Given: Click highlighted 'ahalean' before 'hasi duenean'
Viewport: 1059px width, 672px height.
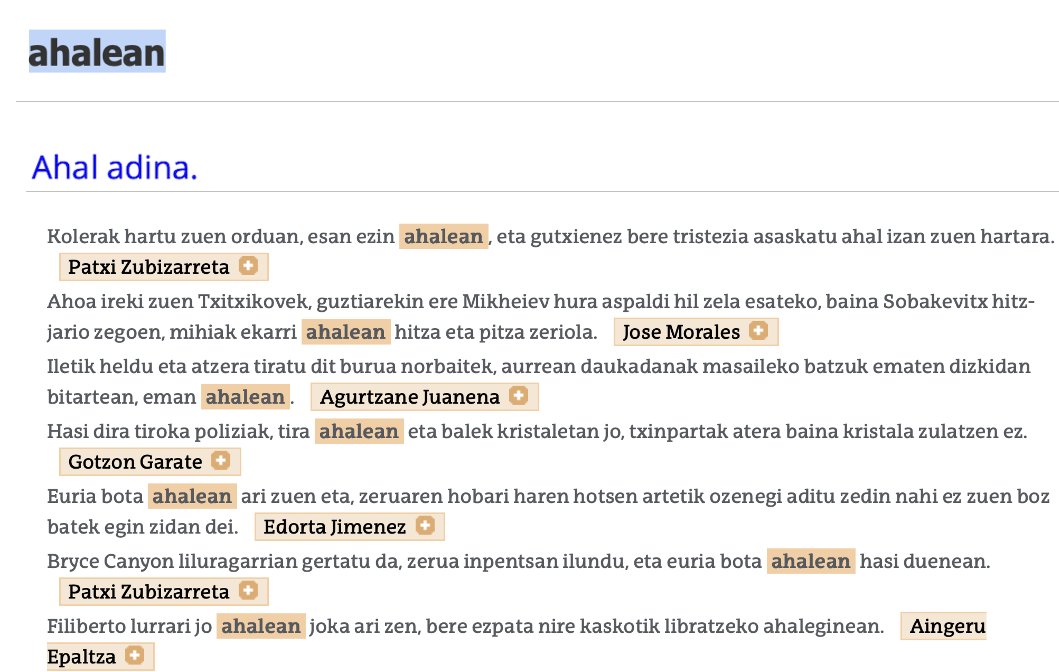Looking at the screenshot, I should 810,561.
